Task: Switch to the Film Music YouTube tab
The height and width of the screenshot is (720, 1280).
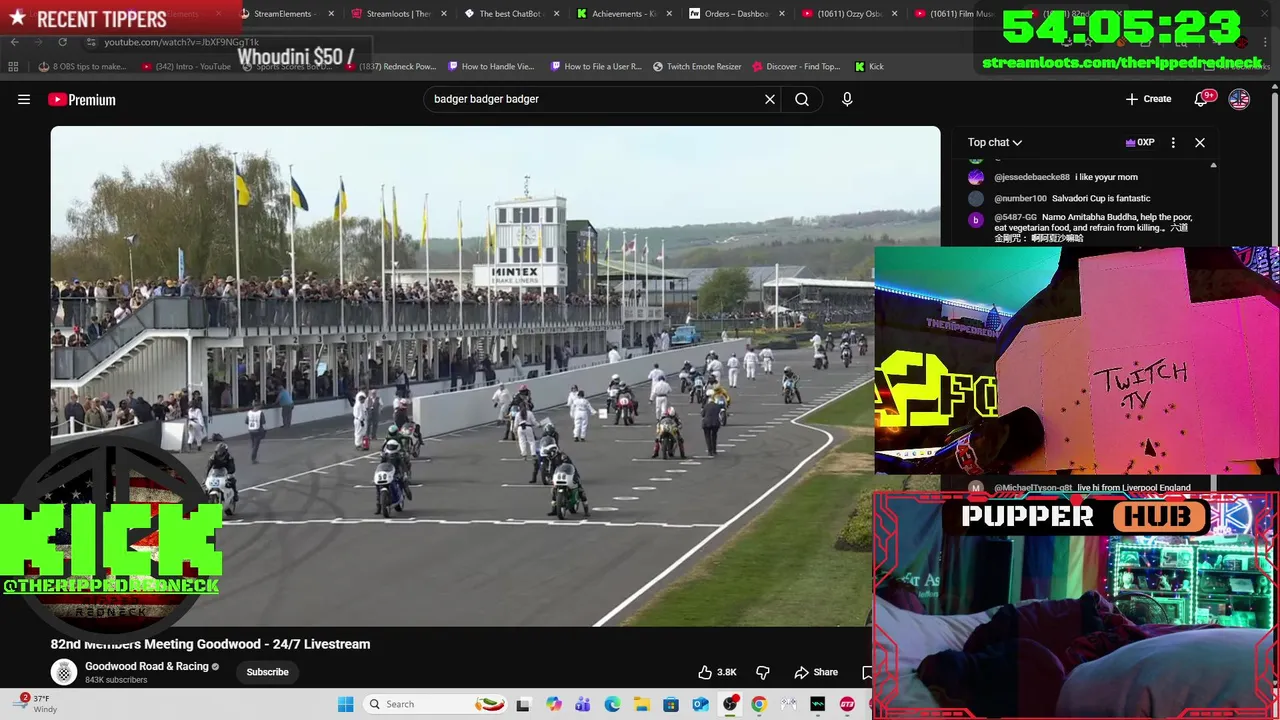Action: pyautogui.click(x=955, y=14)
